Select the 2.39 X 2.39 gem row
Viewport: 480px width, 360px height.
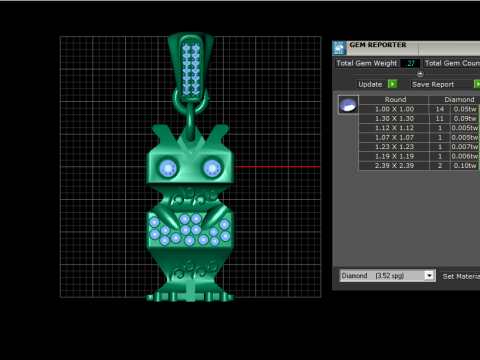point(419,166)
